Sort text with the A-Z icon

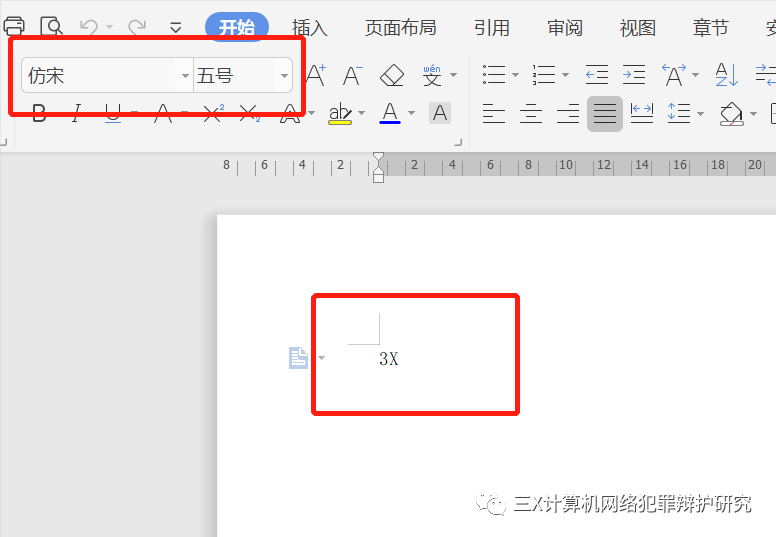[727, 75]
